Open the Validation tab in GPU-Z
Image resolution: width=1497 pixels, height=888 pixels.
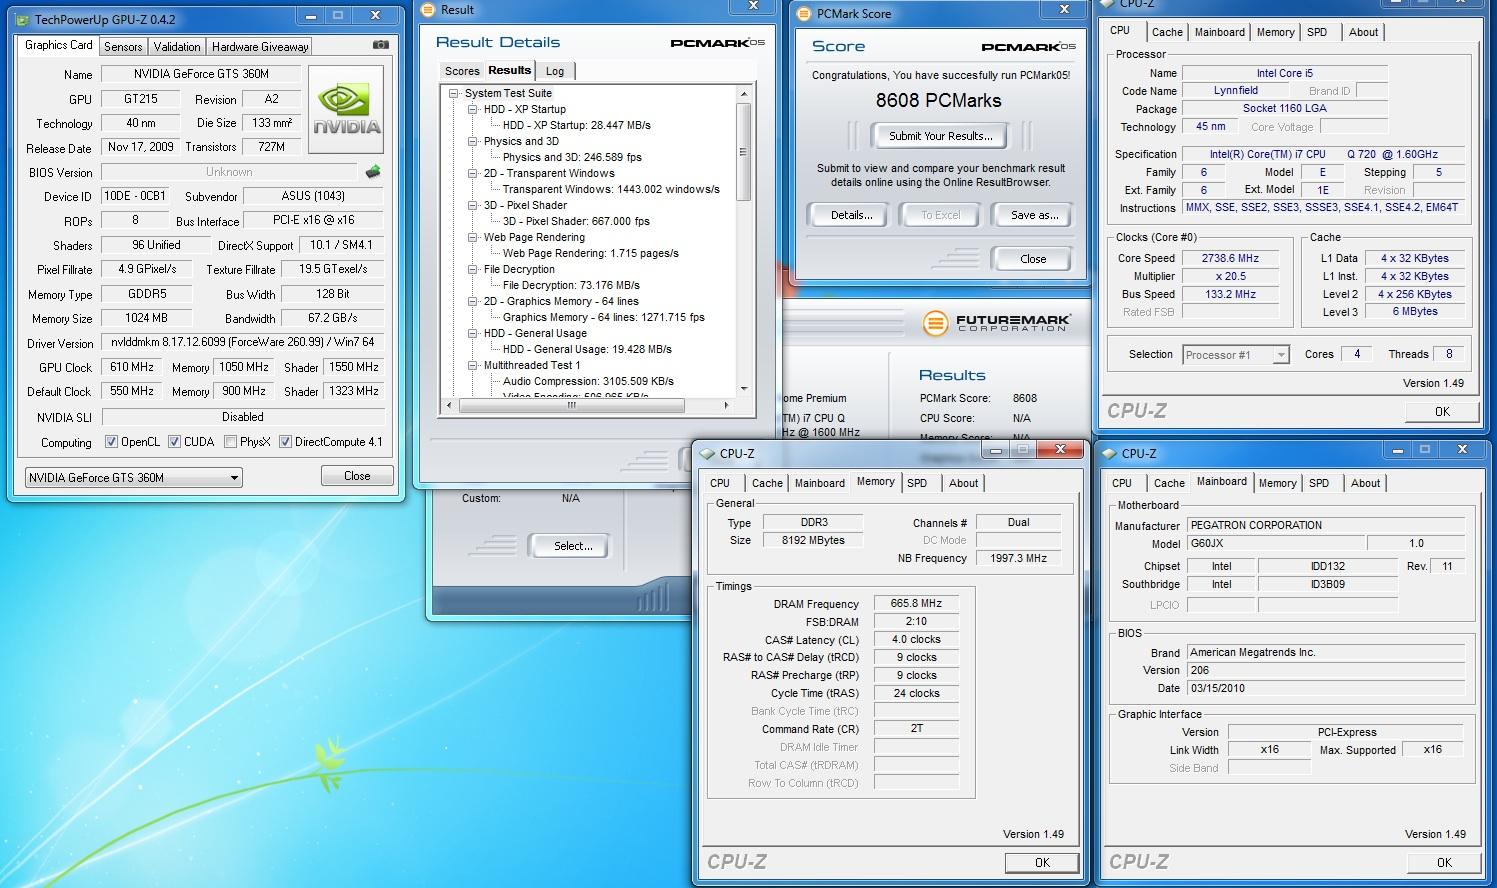point(177,47)
